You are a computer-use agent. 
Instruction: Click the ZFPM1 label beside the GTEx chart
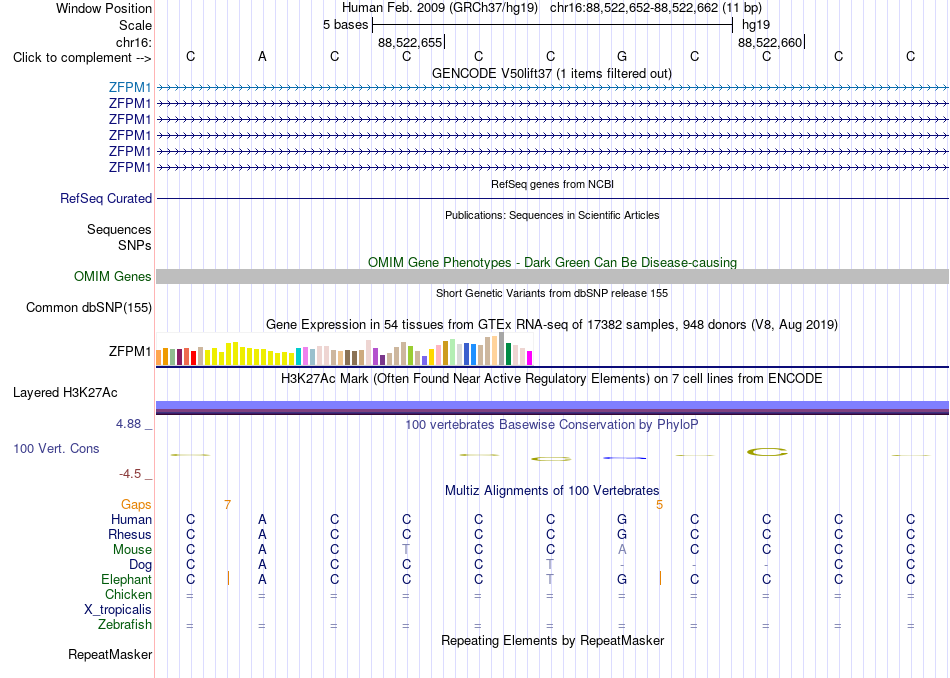(130, 351)
